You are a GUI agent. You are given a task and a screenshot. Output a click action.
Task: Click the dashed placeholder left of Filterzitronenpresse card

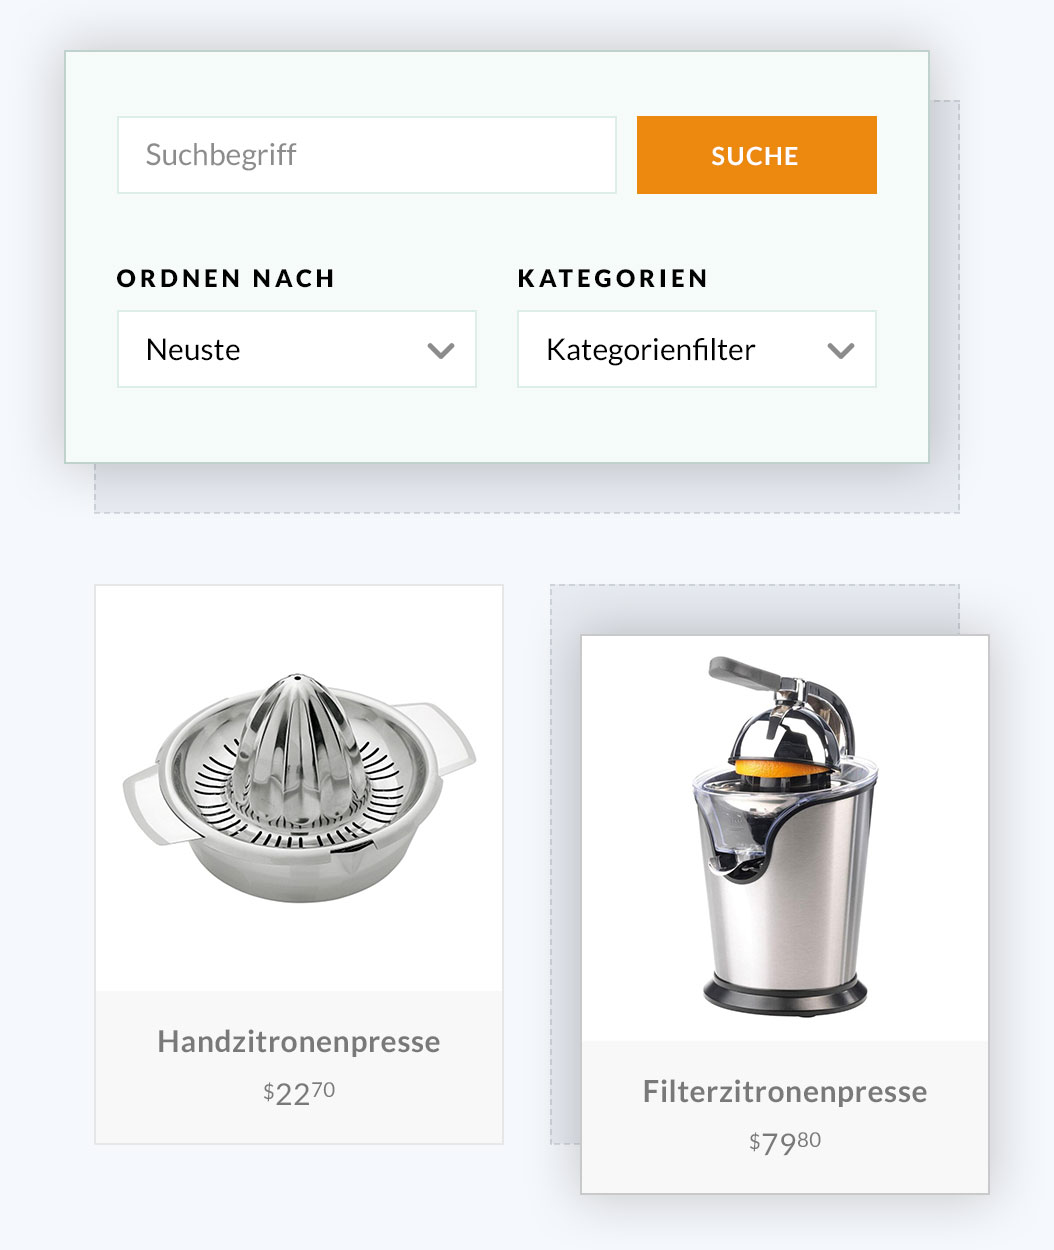point(565,865)
